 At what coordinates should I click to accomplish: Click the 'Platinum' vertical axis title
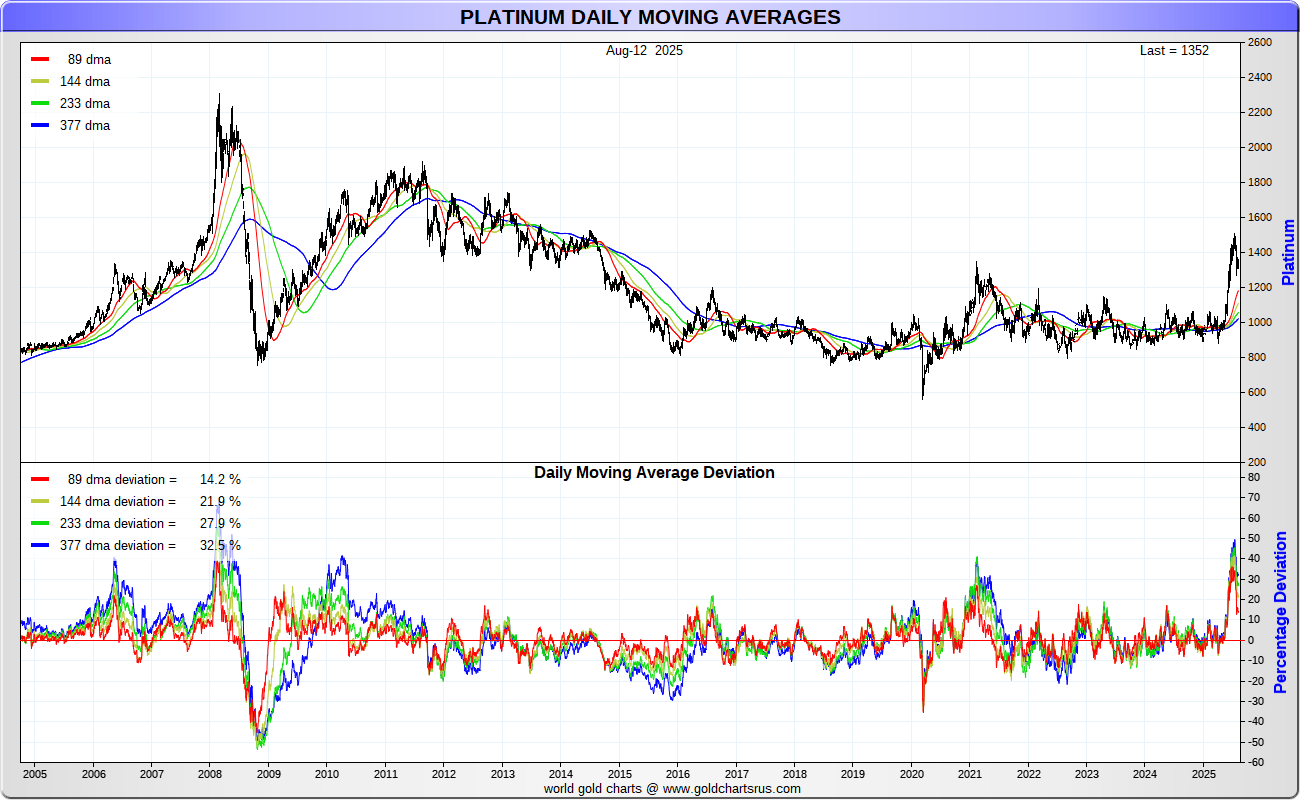click(x=1288, y=252)
